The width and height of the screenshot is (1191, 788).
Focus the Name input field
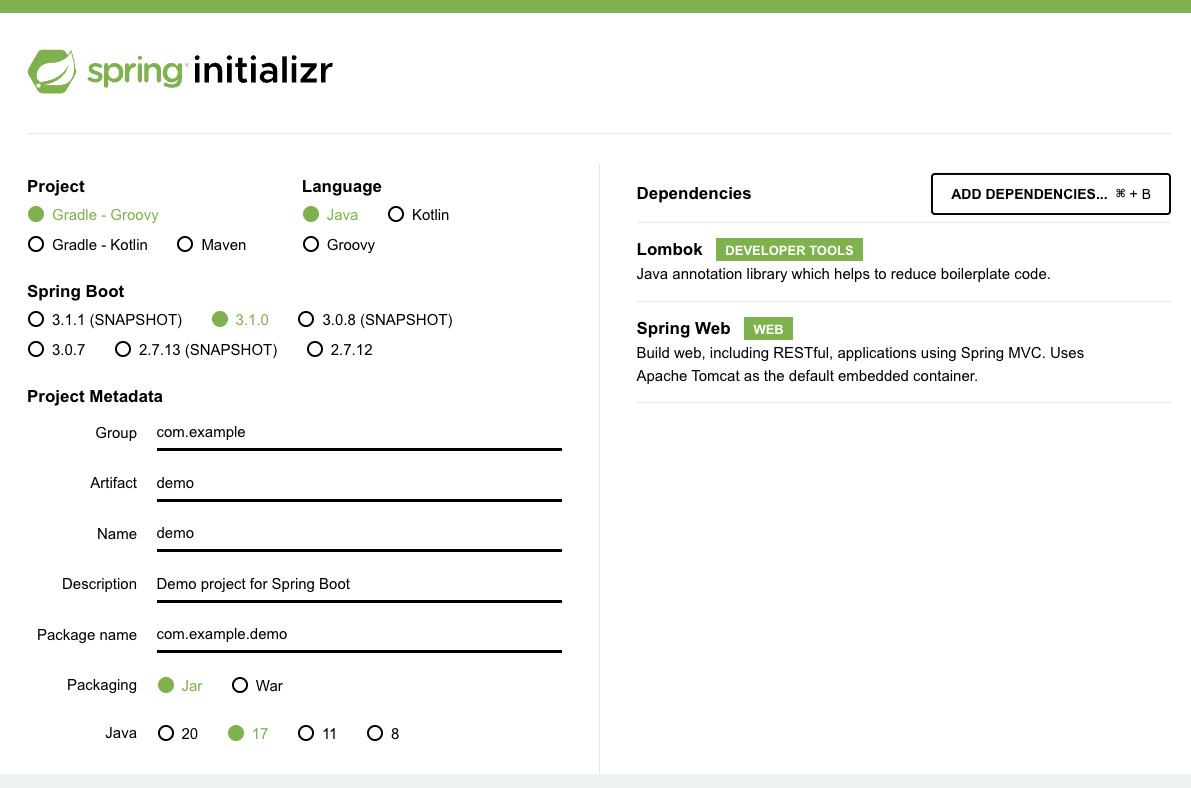(x=359, y=534)
